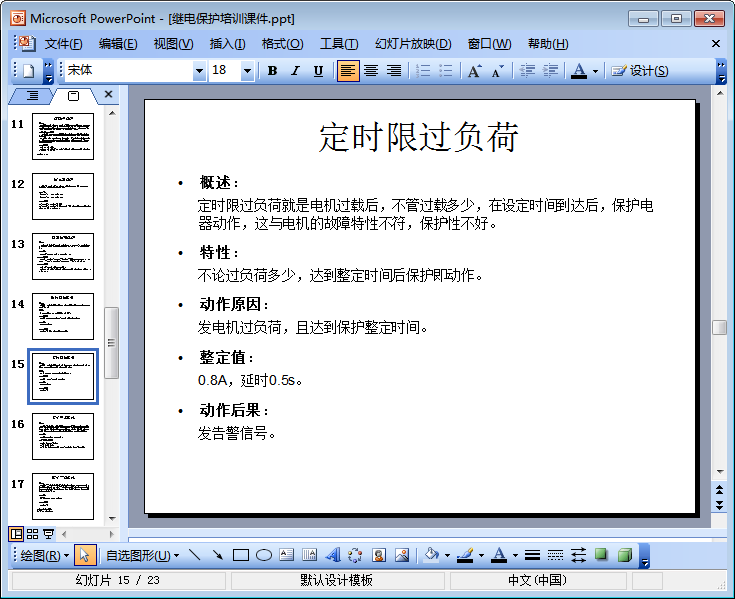
Task: Open the 幻灯片放映 (Slide Show) menu
Action: point(413,44)
